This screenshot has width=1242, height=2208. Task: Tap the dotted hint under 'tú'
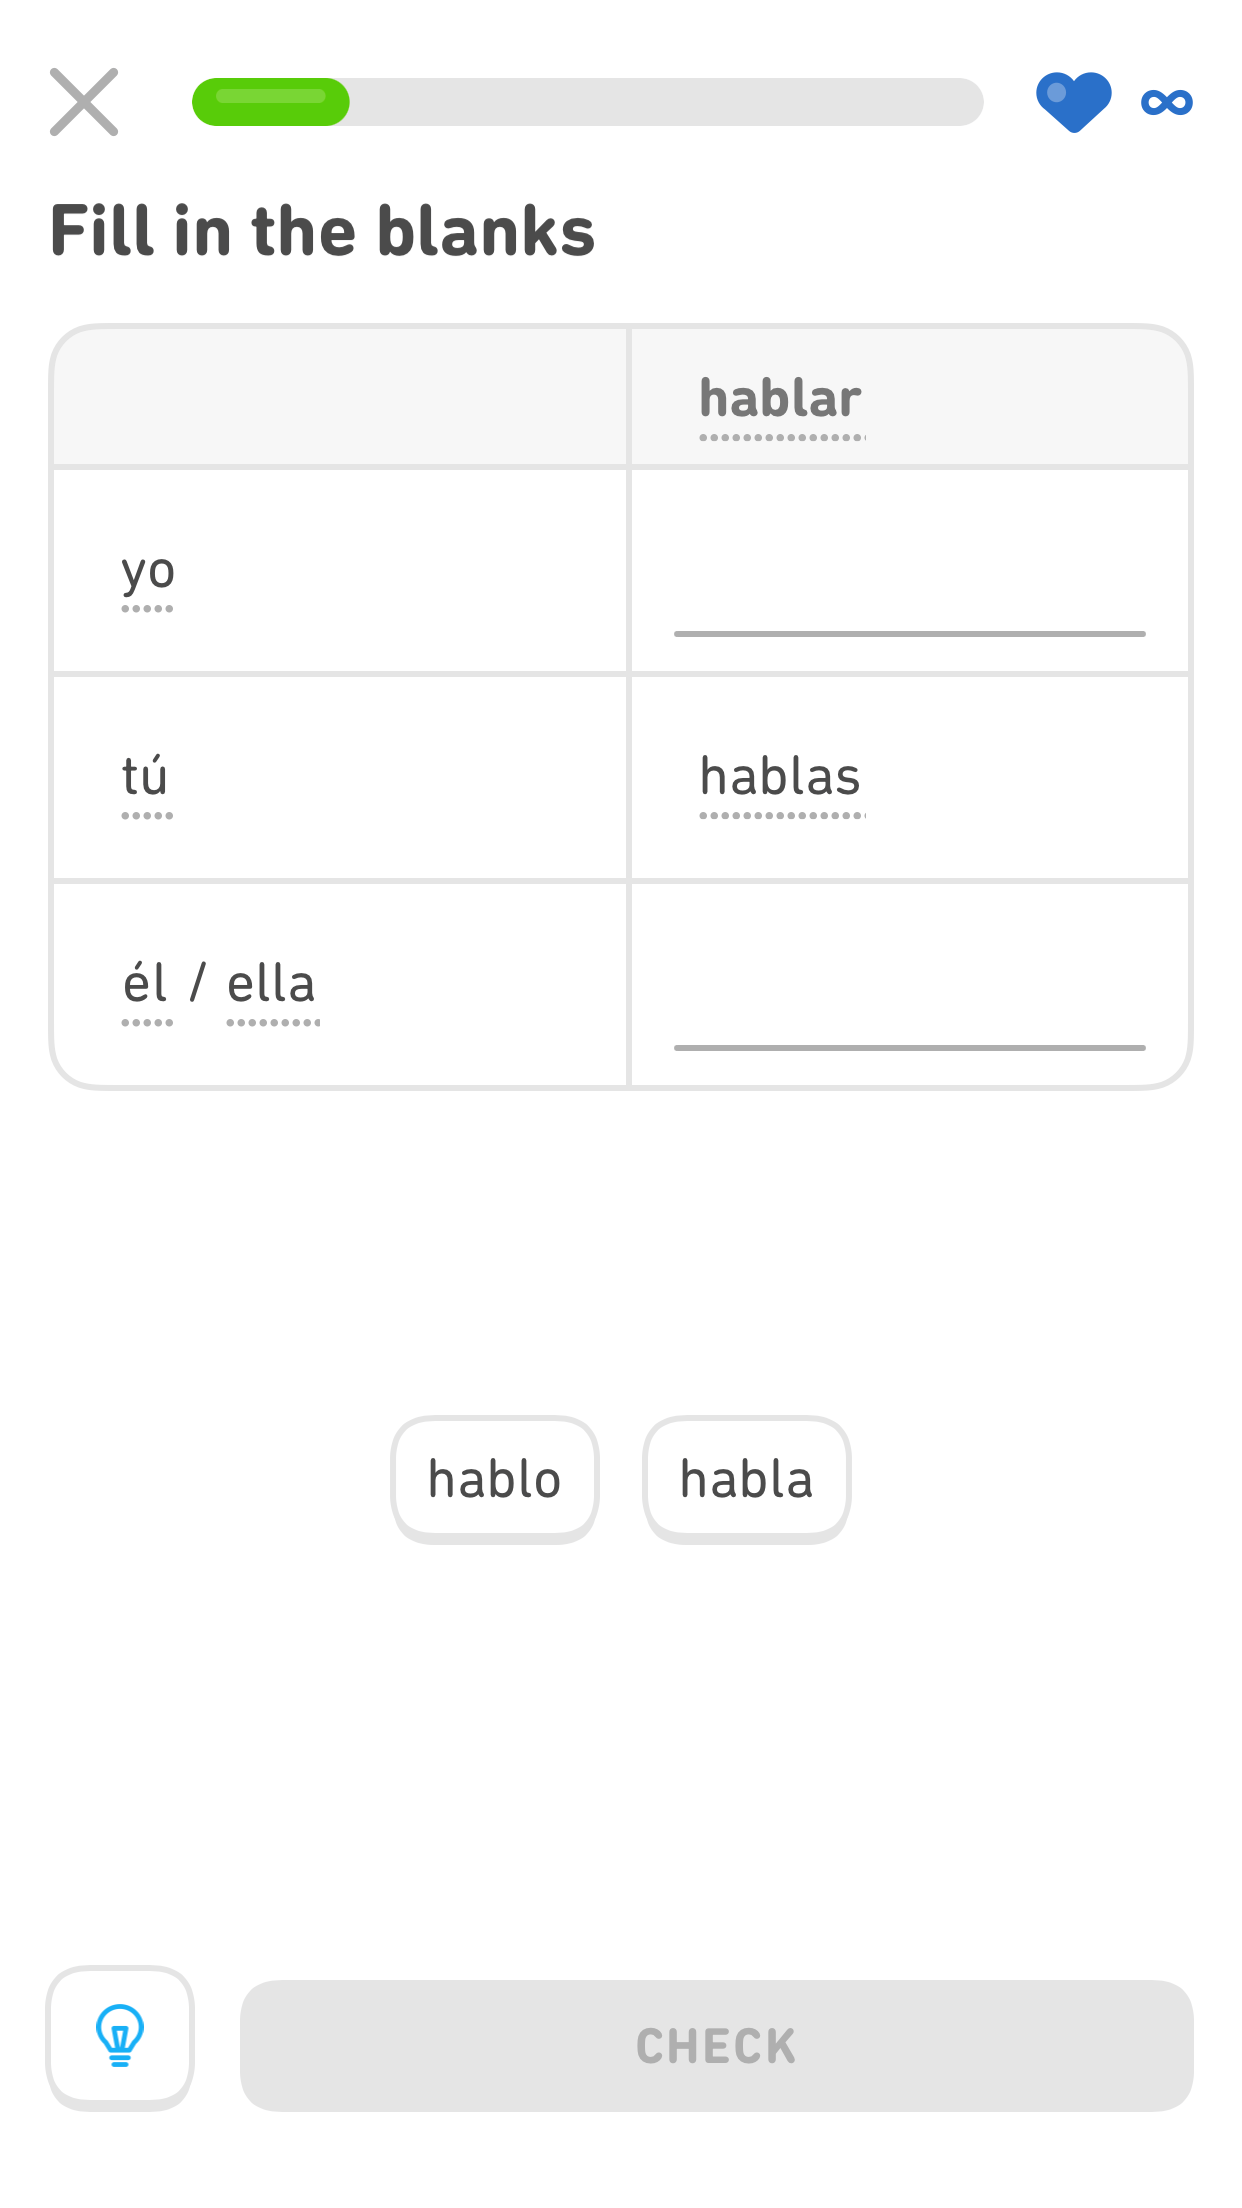click(x=146, y=815)
